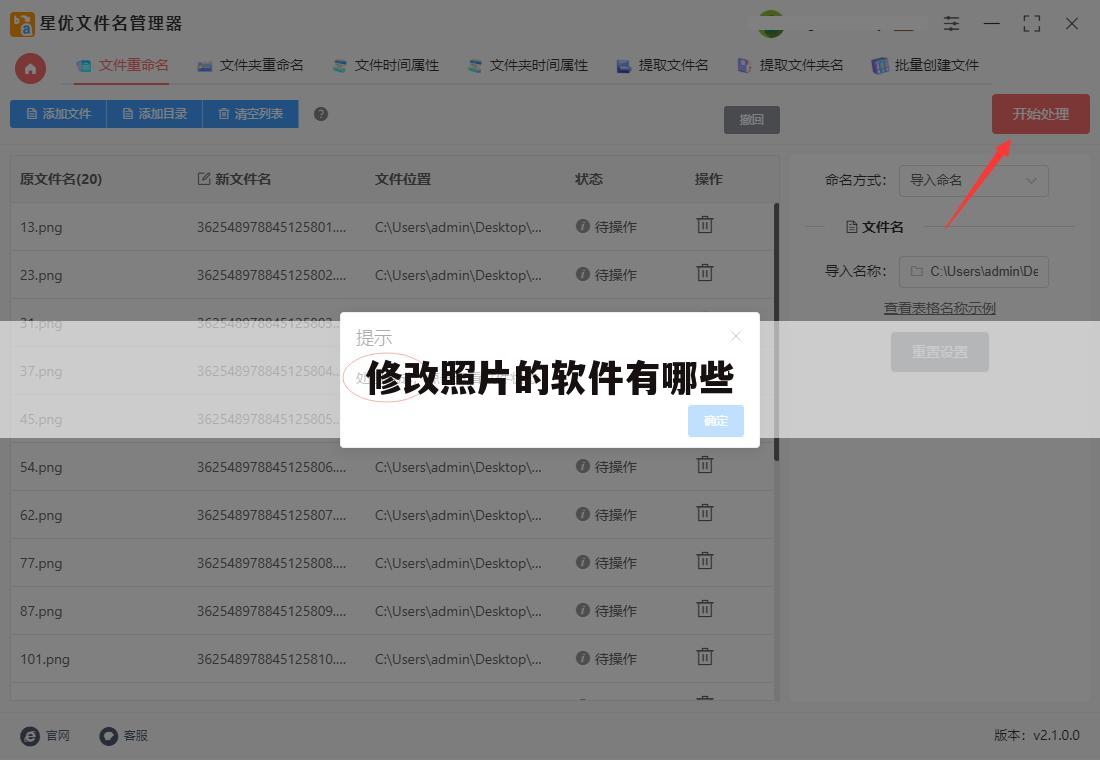The image size is (1100, 760).
Task: Confirm the dialog with 确定 button
Action: [716, 420]
